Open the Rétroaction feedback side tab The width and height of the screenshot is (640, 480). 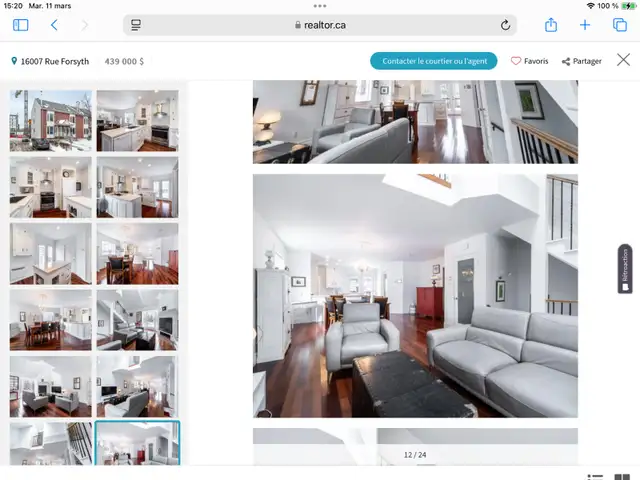click(x=625, y=269)
